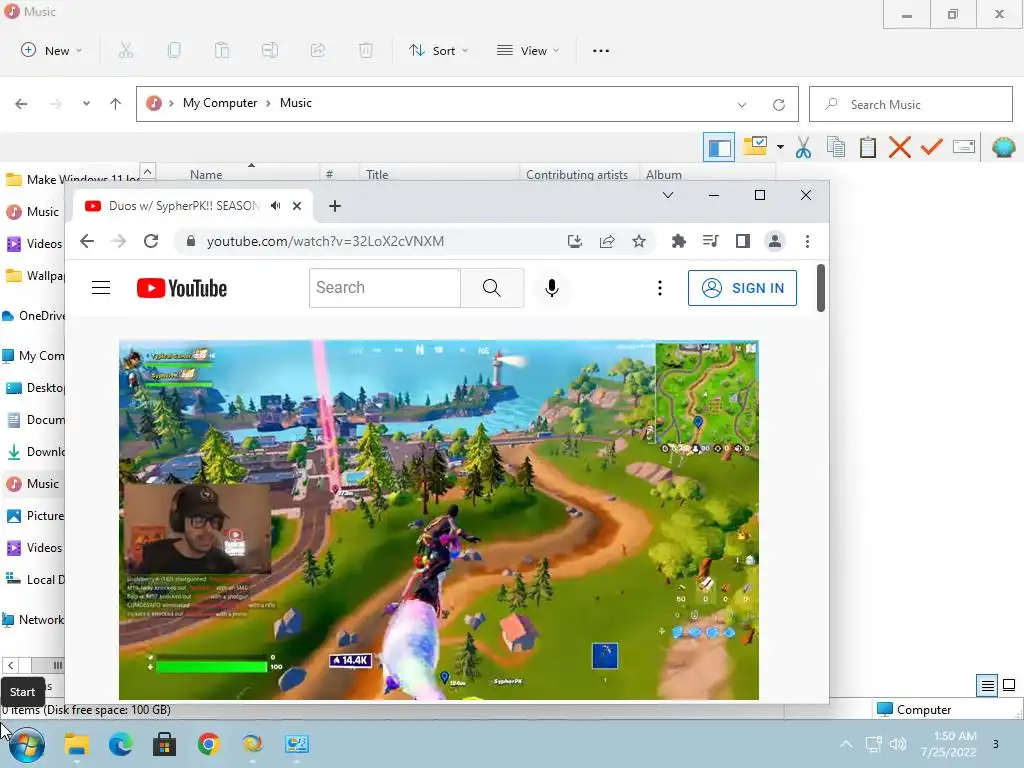
Task: Click the Fortnite video player
Action: [439, 520]
